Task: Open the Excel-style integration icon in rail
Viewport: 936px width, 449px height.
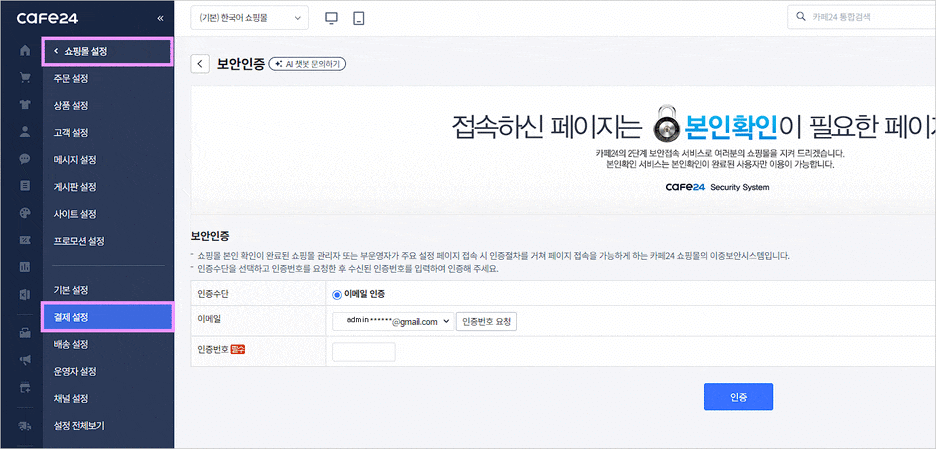Action: click(x=25, y=294)
